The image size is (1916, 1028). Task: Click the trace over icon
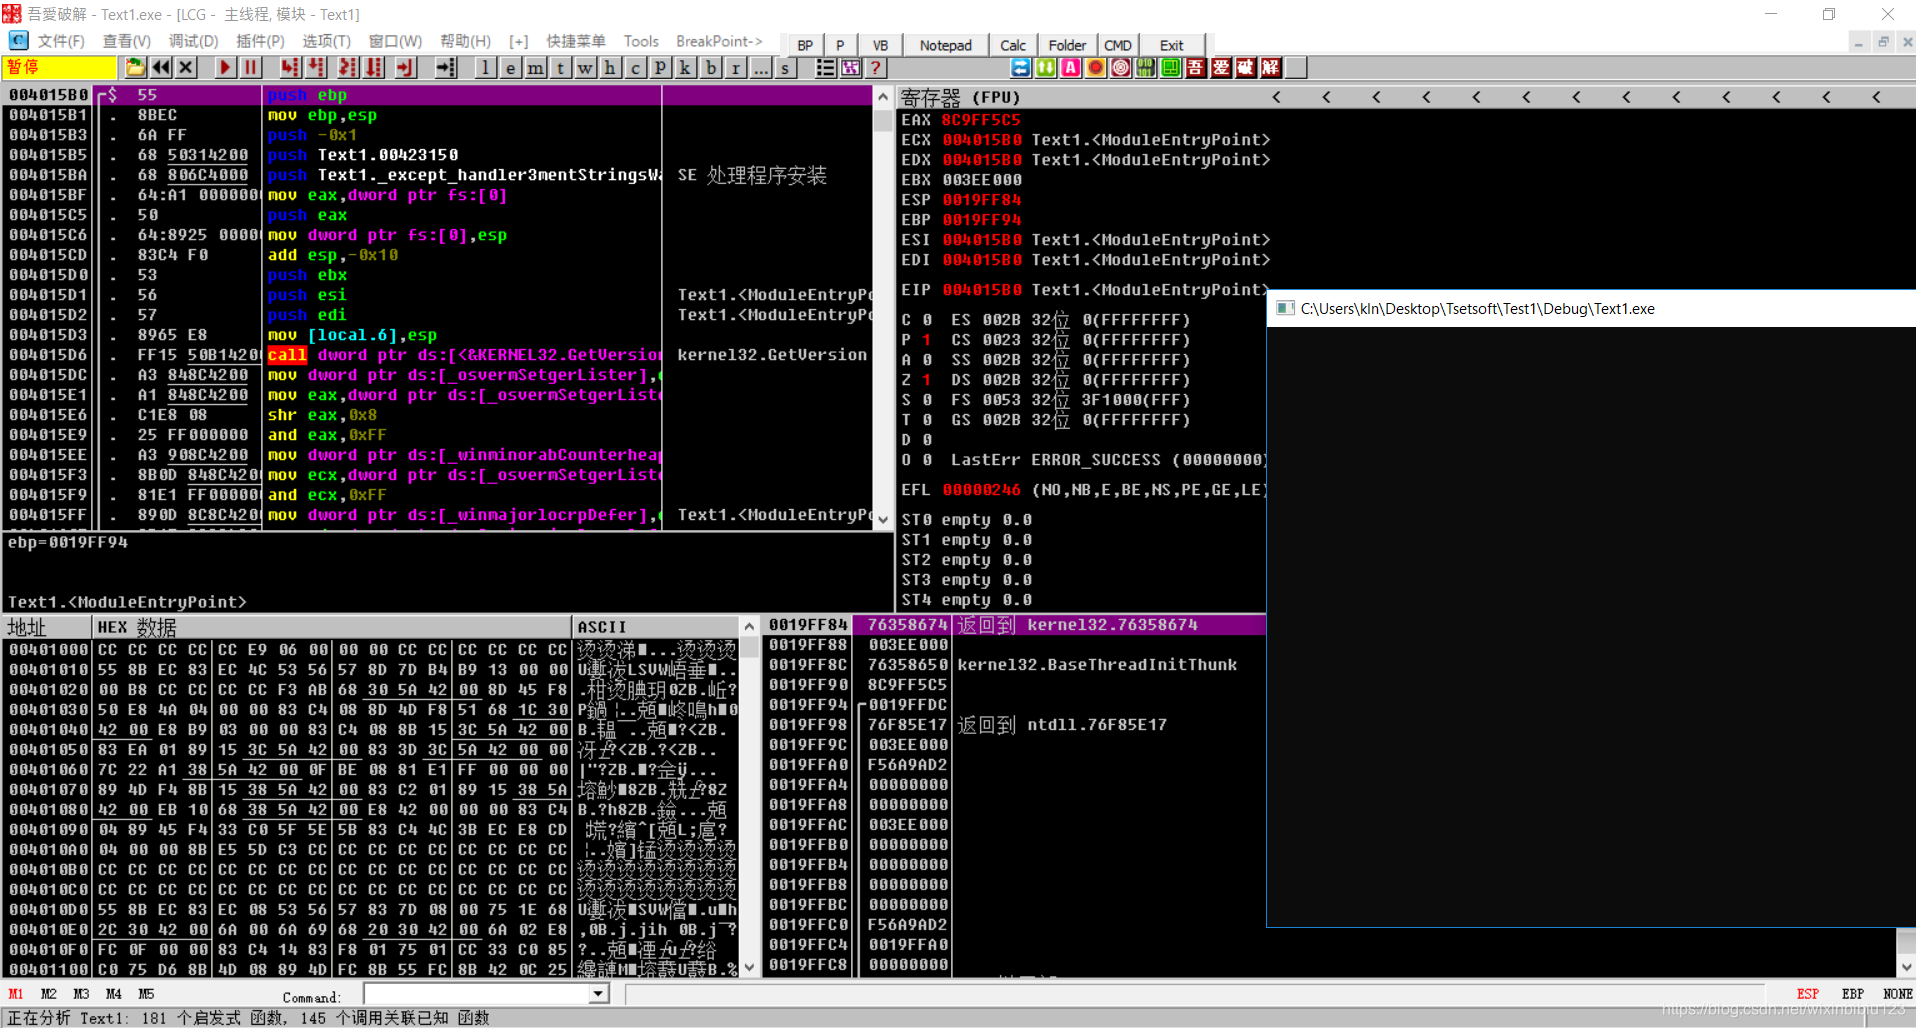tap(374, 67)
